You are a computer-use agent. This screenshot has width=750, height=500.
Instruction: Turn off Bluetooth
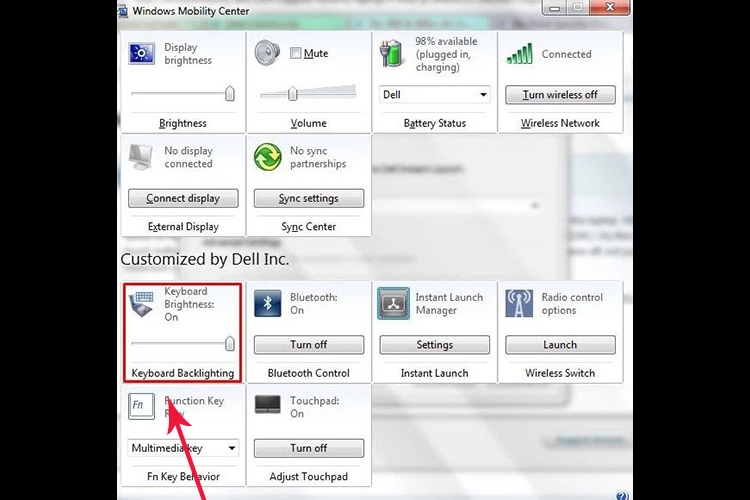coord(309,344)
